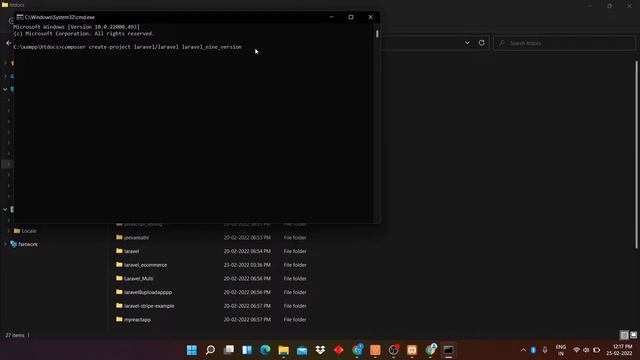This screenshot has height=360, width=640.
Task: Select Network in navigation pane
Action: (x=28, y=244)
